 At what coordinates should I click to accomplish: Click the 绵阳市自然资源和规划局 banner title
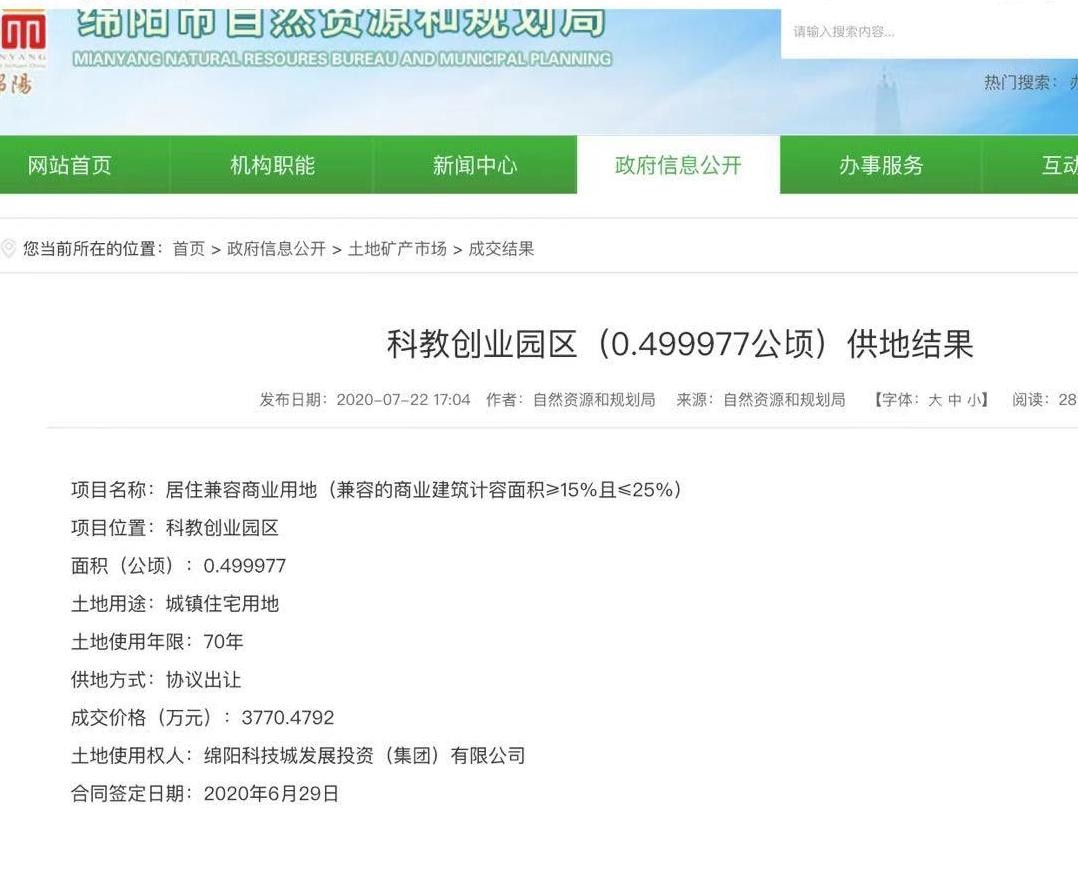[340, 22]
